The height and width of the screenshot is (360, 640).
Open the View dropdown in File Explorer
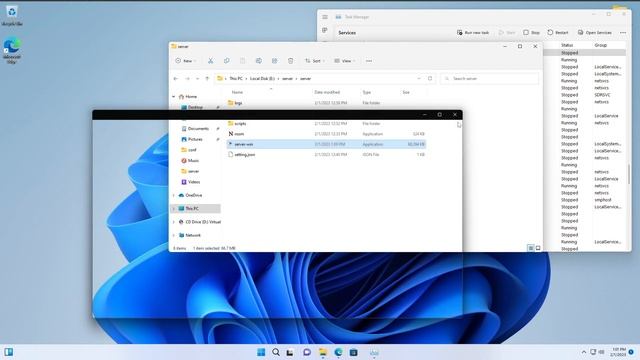(345, 61)
